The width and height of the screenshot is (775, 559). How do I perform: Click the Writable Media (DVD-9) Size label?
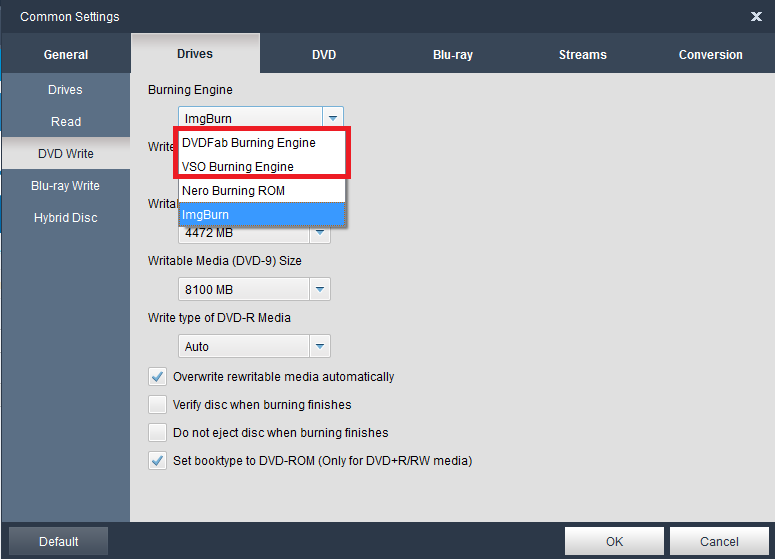click(x=225, y=260)
